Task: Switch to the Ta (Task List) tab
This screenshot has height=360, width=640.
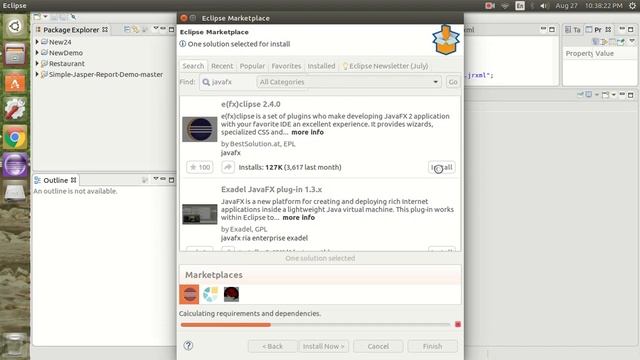Action: pyautogui.click(x=573, y=29)
